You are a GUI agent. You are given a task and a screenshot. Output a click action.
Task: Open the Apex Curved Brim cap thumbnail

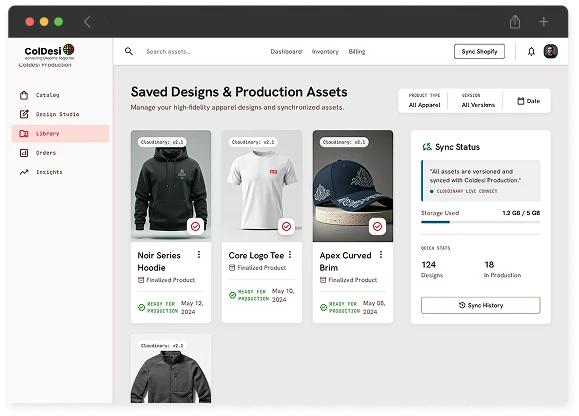pyautogui.click(x=353, y=186)
